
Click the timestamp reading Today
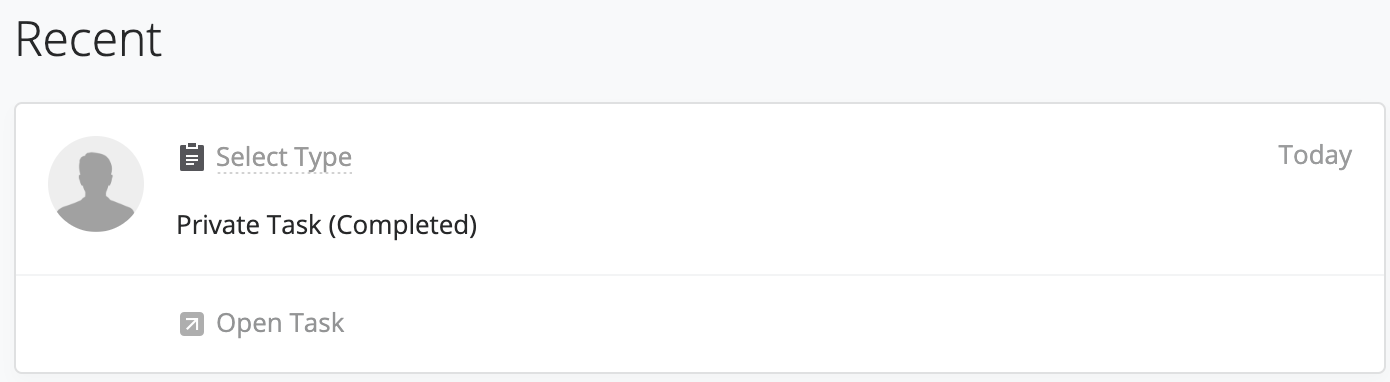pyautogui.click(x=1315, y=155)
